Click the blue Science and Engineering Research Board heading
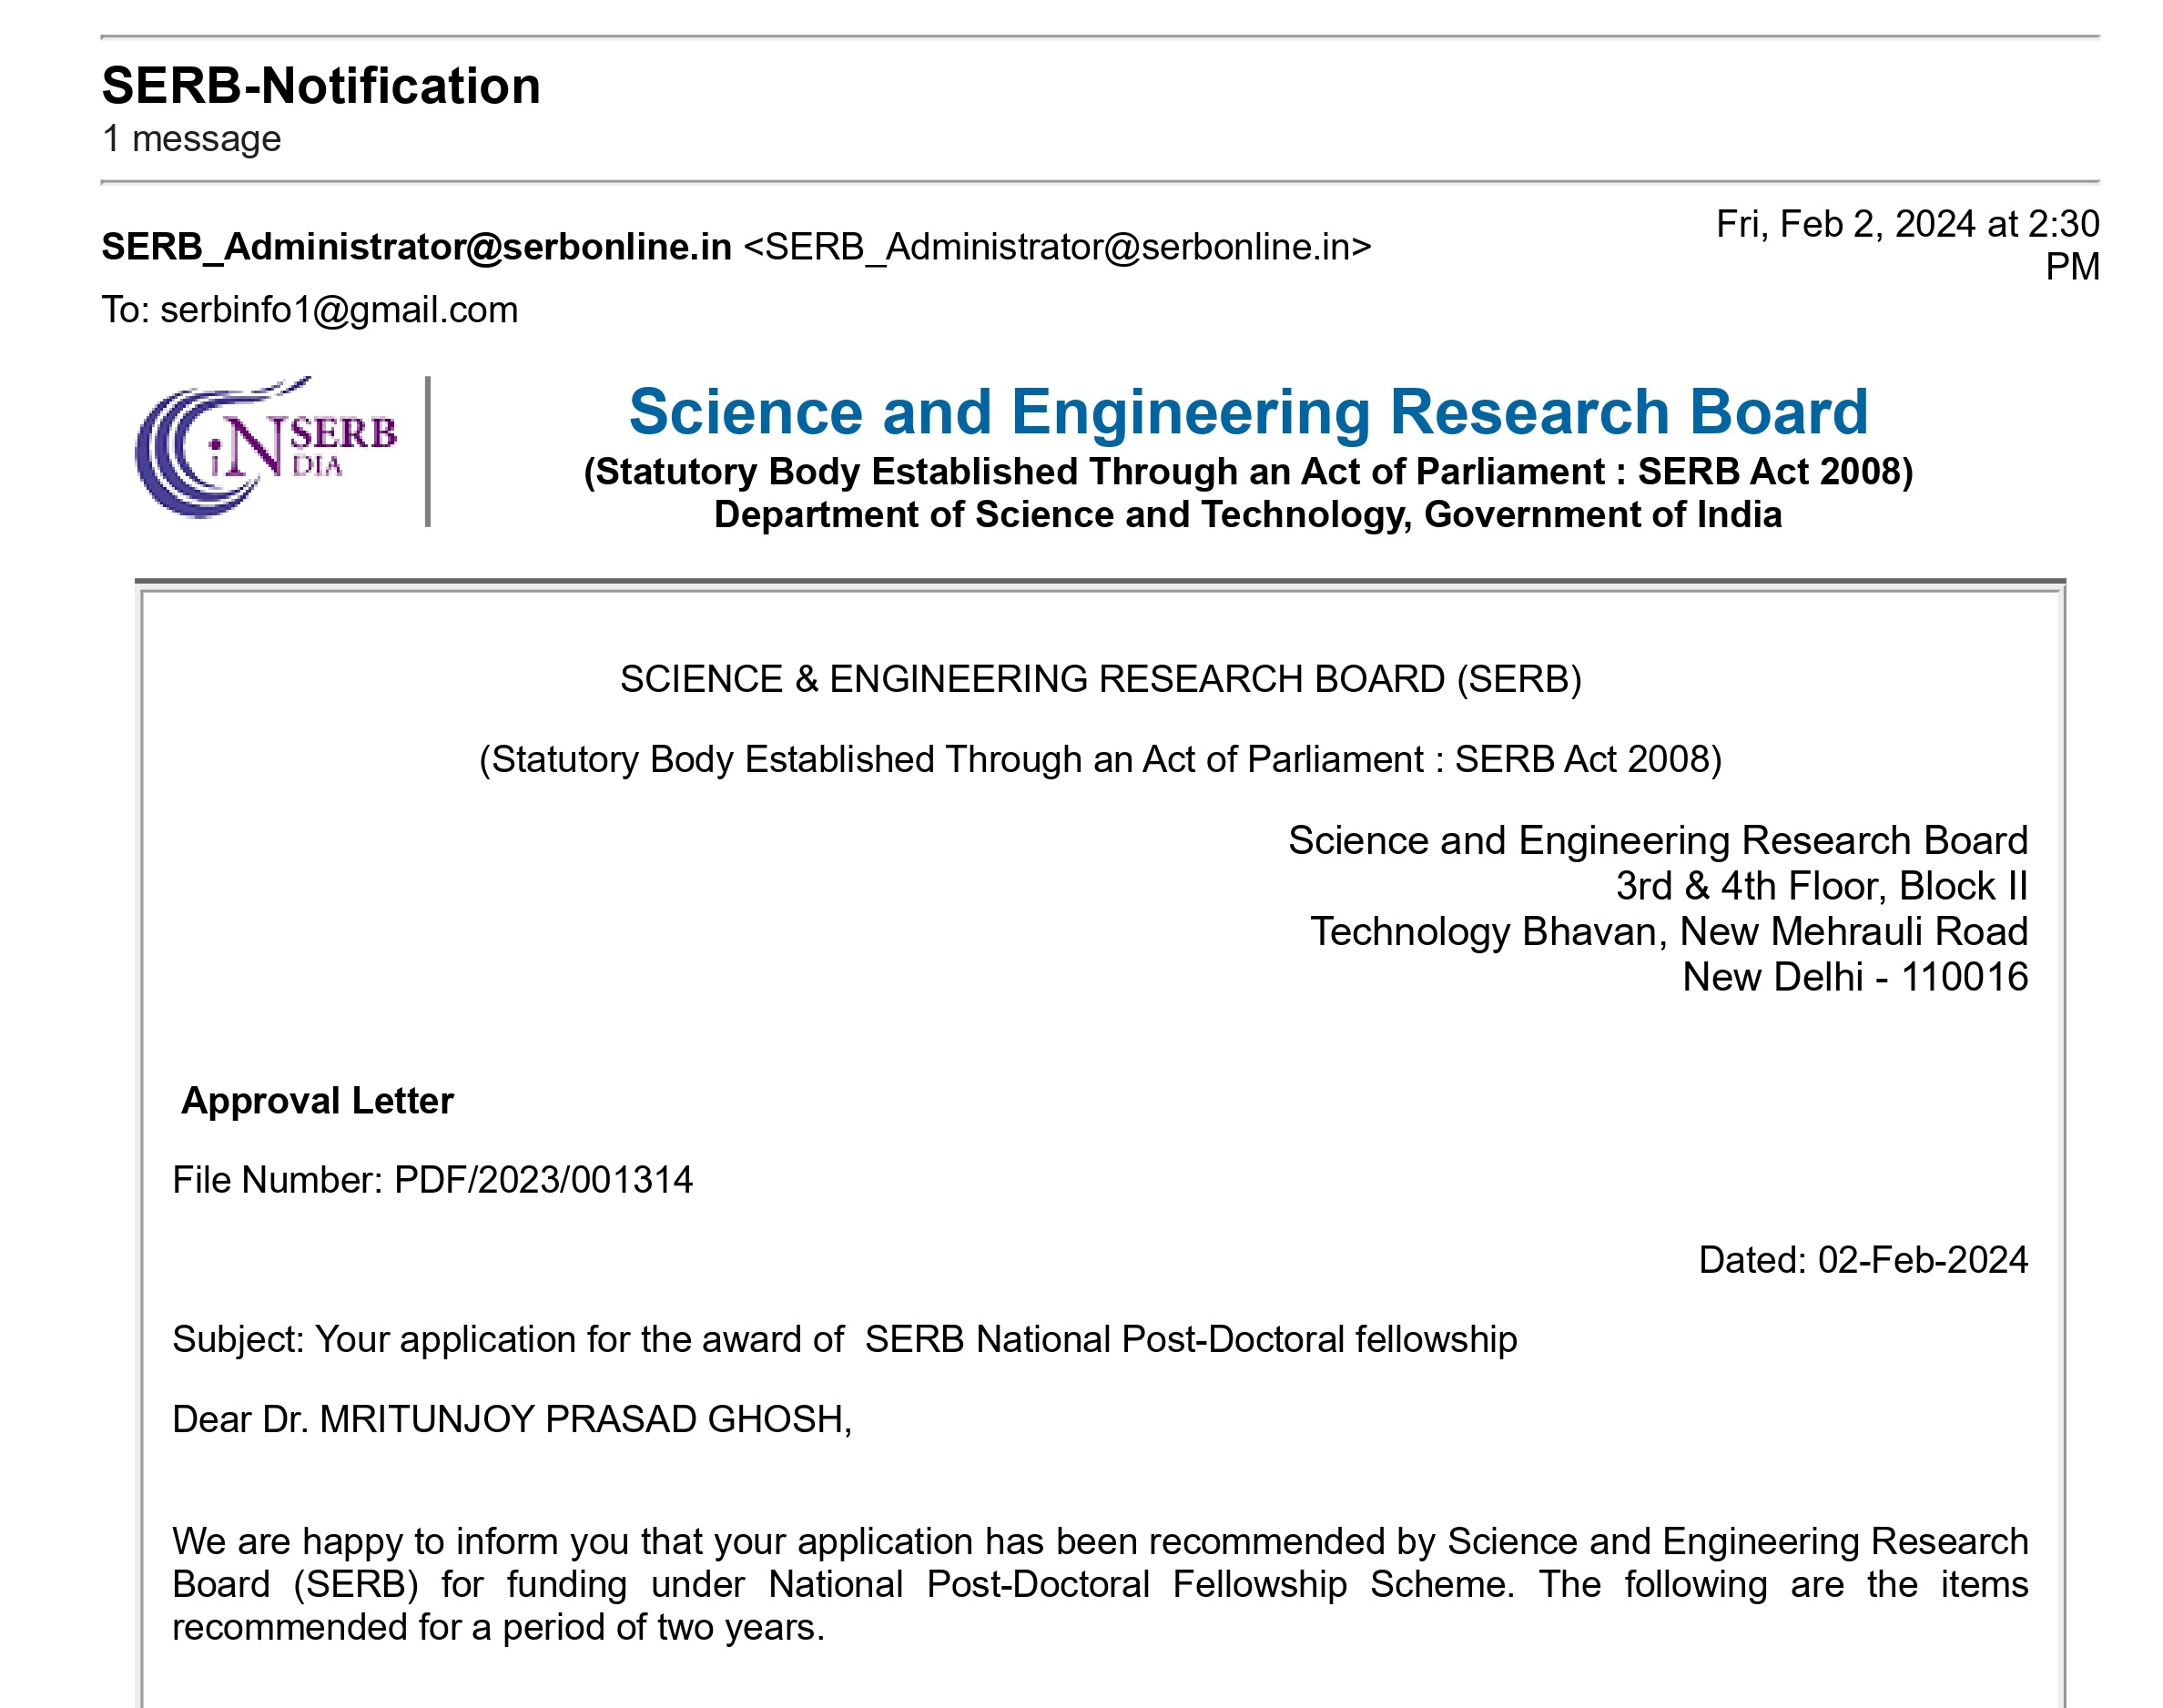This screenshot has width=2163, height=1708. [1247, 412]
